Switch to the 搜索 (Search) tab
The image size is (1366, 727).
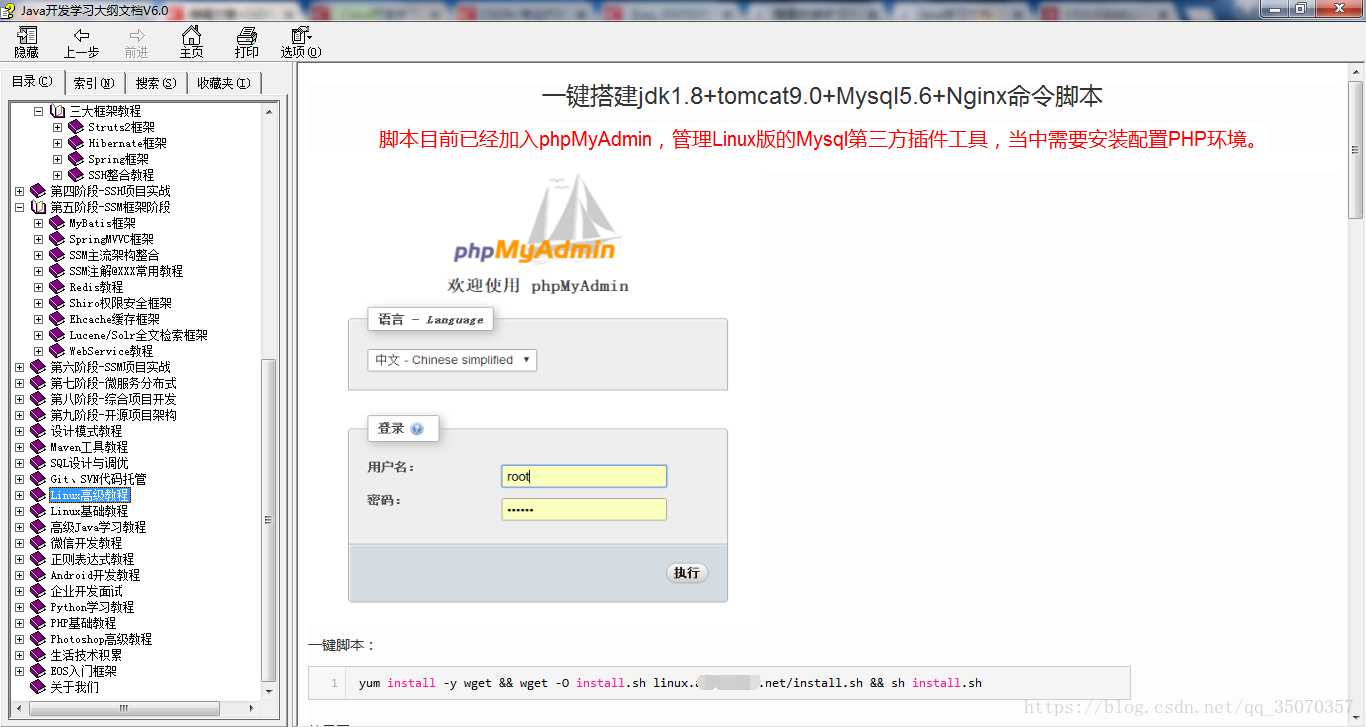click(156, 83)
